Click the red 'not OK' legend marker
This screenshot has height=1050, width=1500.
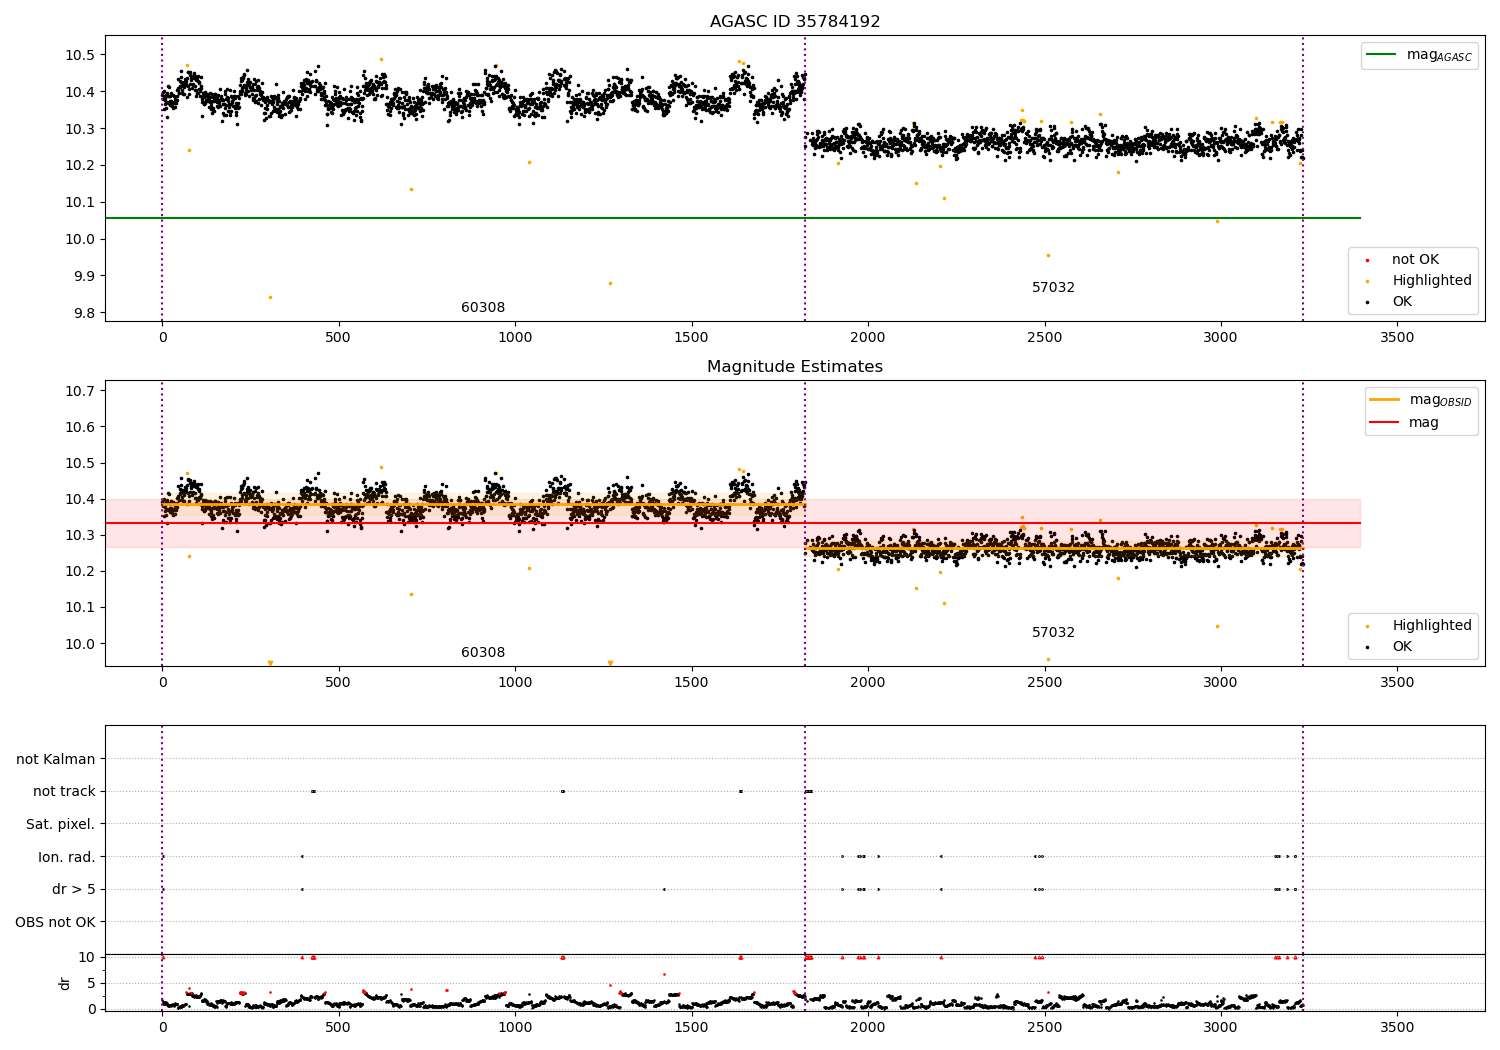coord(1367,260)
